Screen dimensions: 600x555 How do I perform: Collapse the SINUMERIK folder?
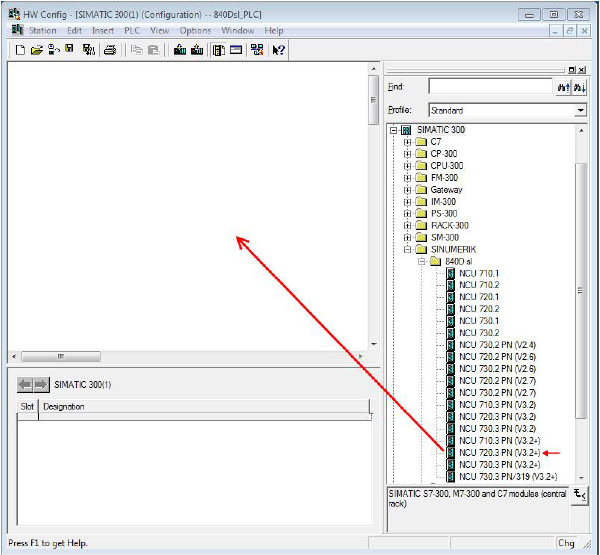click(408, 250)
